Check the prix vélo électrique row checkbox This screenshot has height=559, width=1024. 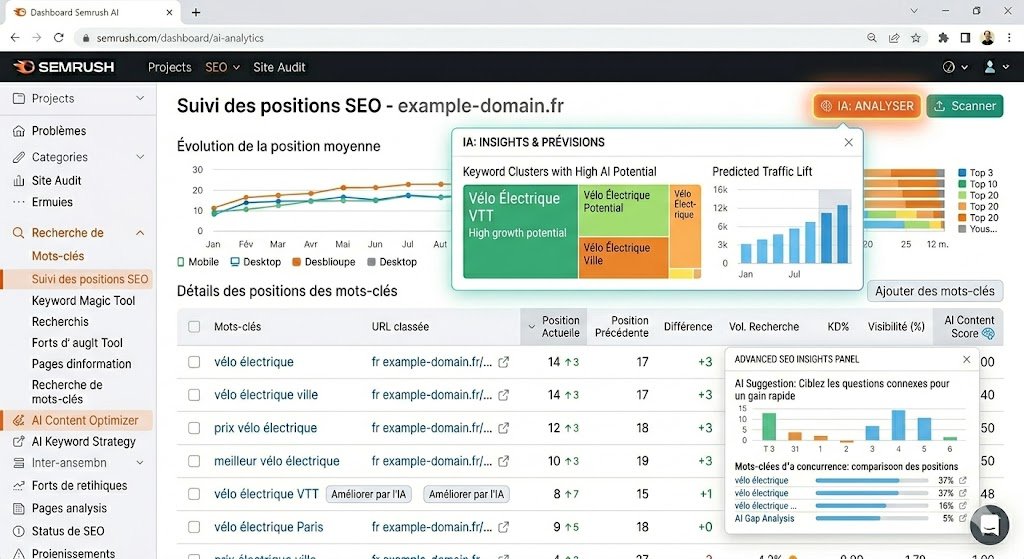(x=194, y=428)
